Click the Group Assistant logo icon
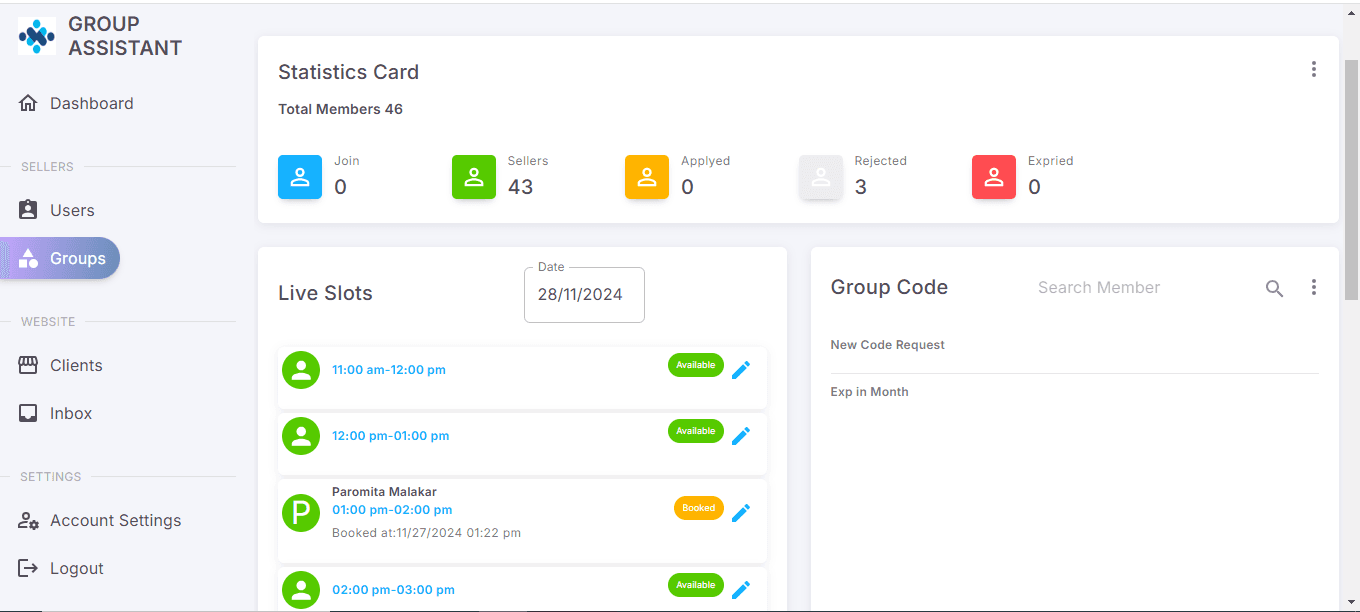 [x=37, y=36]
